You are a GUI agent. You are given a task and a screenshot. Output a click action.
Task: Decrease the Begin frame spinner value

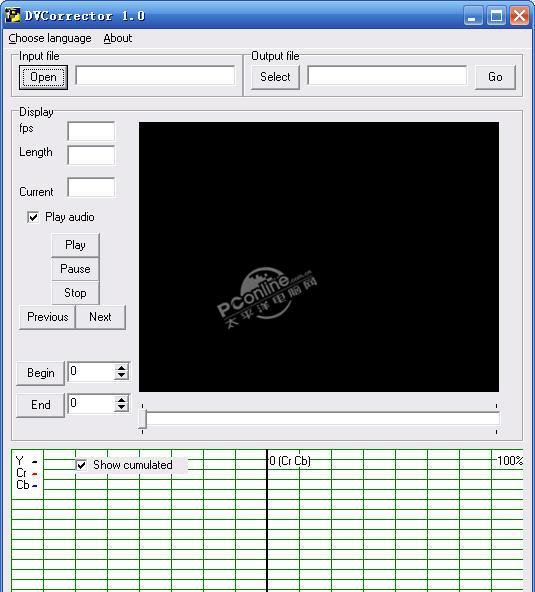121,376
